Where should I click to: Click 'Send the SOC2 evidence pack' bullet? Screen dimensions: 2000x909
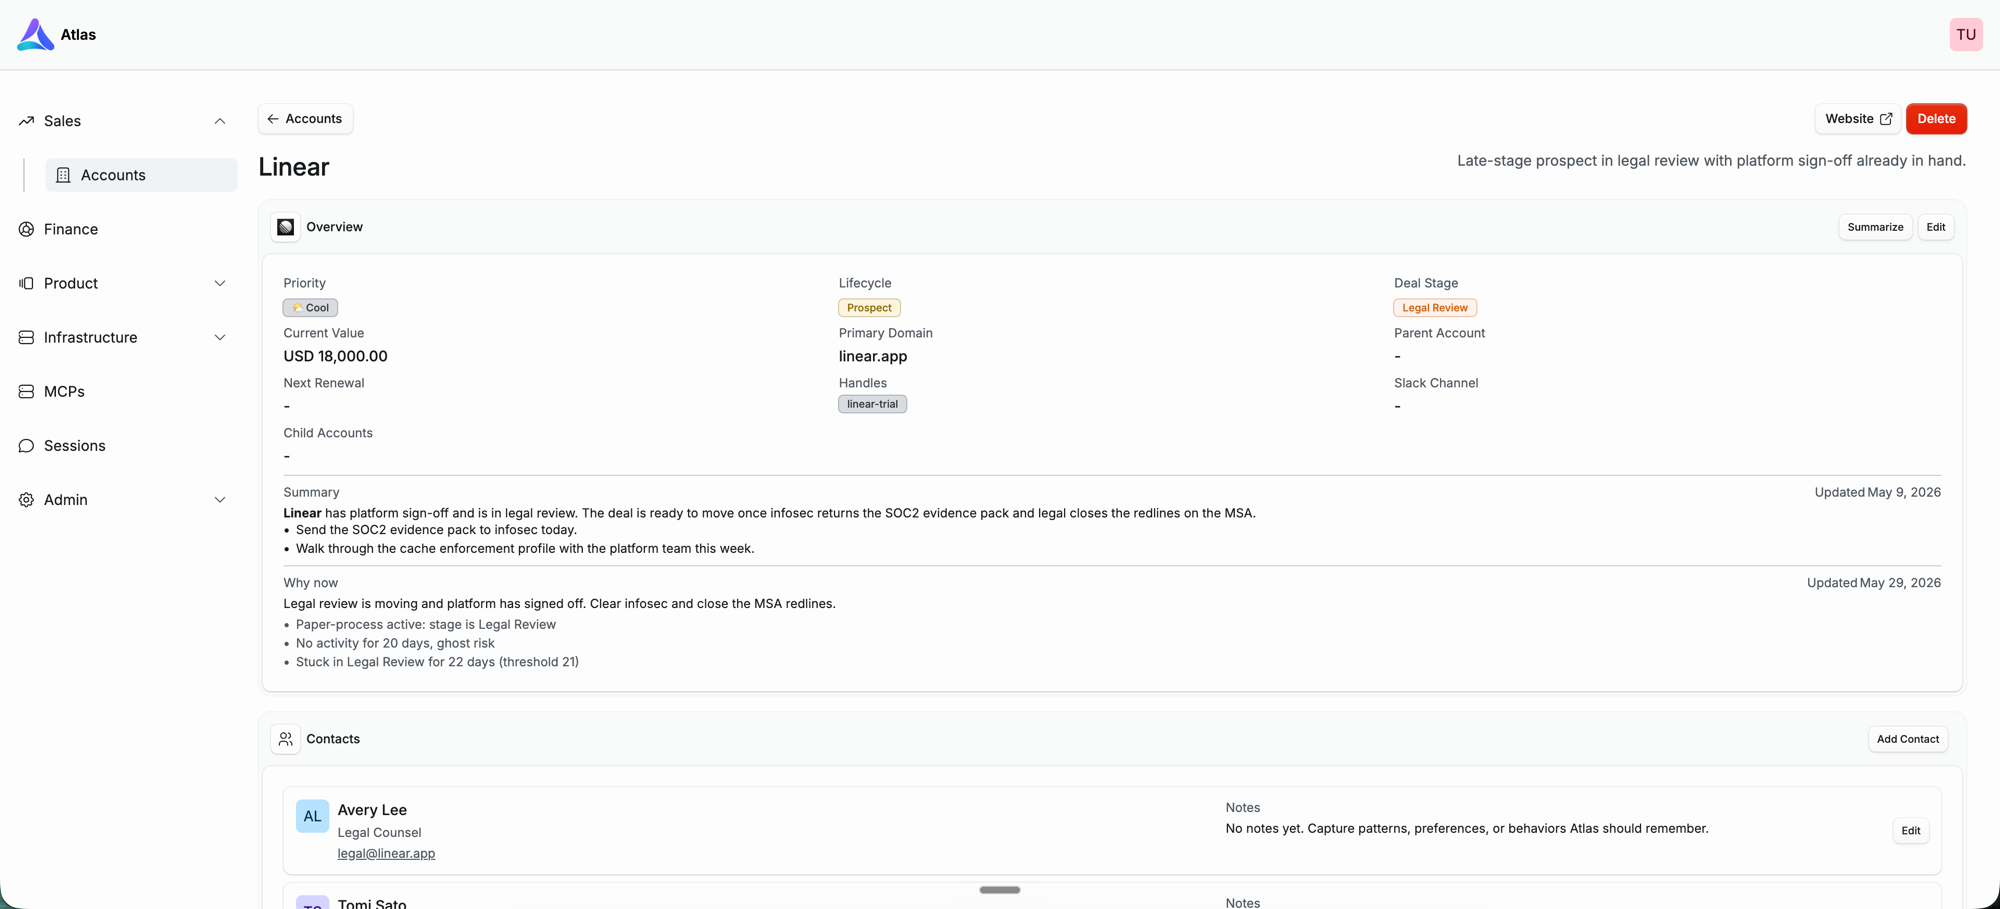(x=436, y=530)
